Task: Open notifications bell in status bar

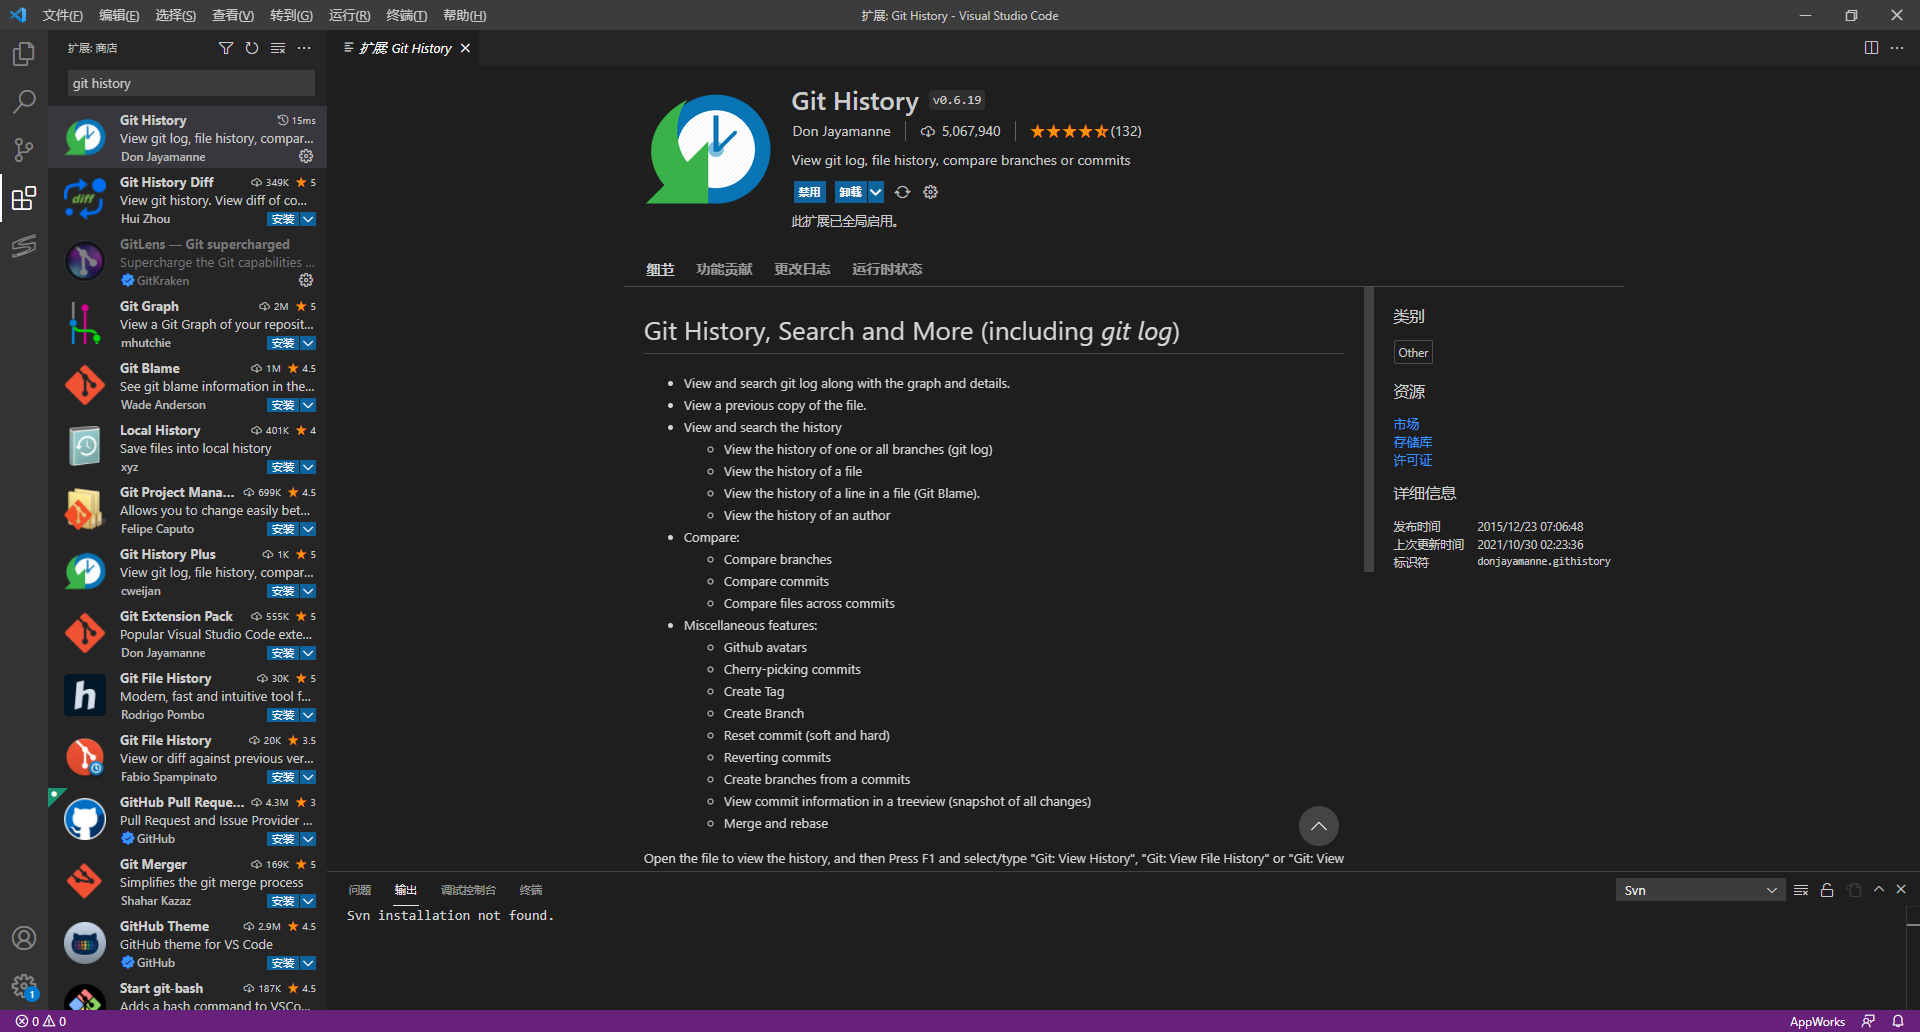Action: tap(1898, 1021)
